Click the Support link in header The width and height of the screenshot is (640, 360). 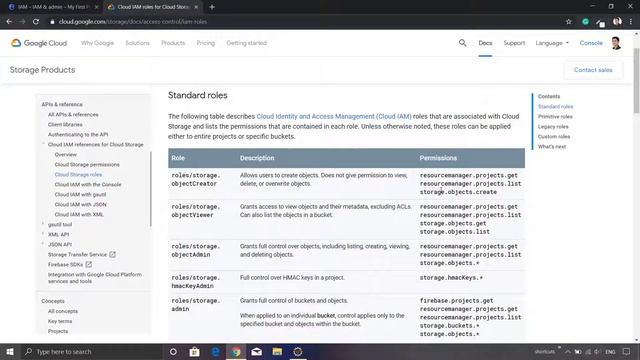click(514, 43)
